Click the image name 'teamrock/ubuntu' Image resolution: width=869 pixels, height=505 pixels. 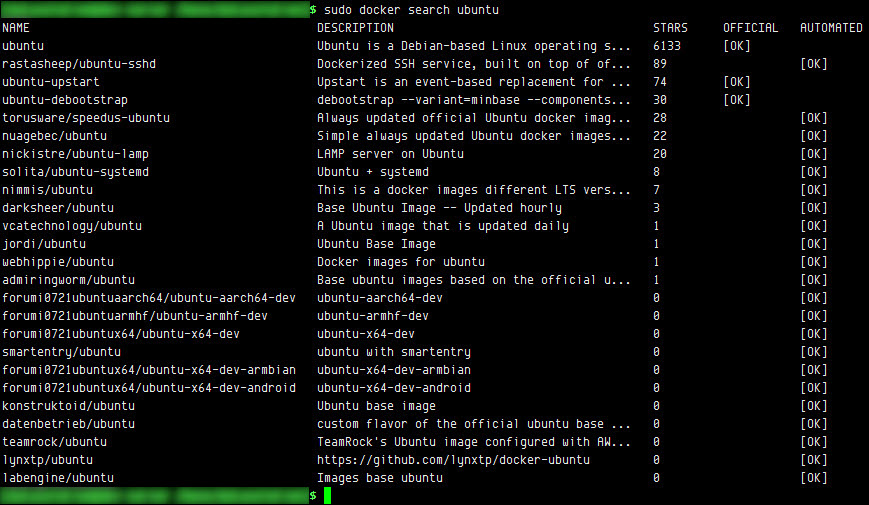point(54,442)
